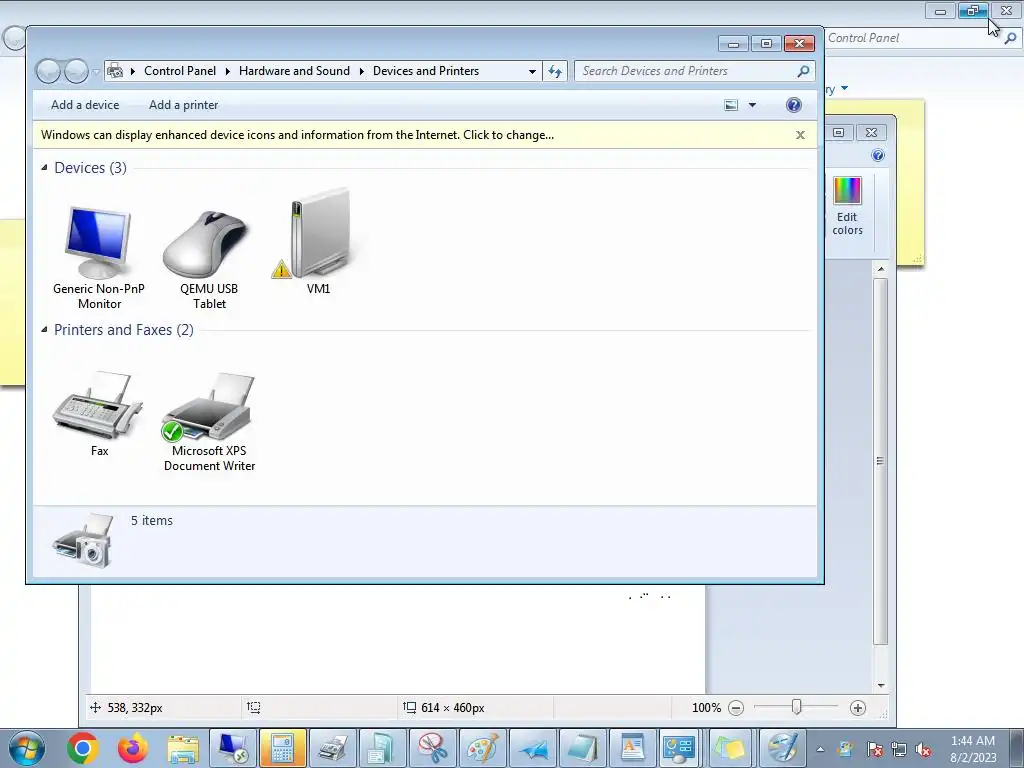Image resolution: width=1024 pixels, height=768 pixels.
Task: Dismiss the yellow information bar
Action: point(800,135)
